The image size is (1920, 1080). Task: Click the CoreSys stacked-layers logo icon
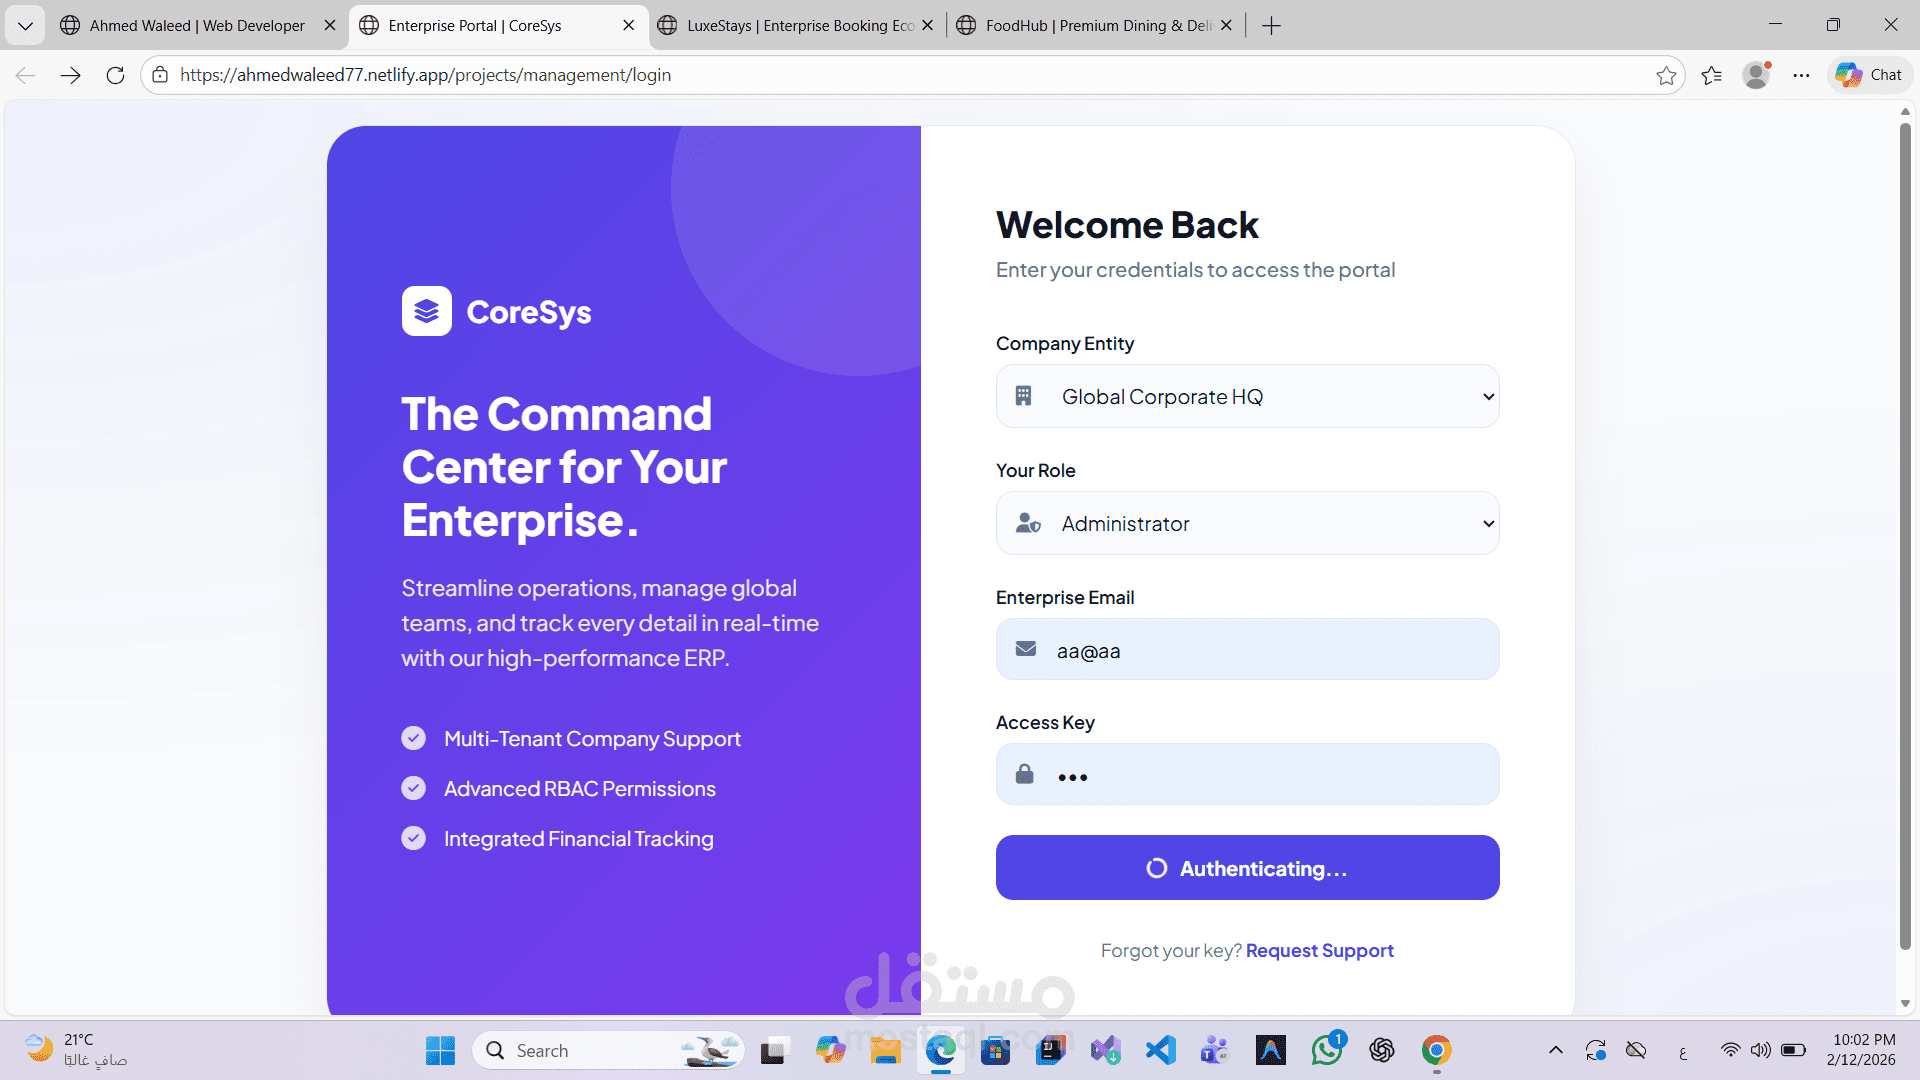[x=427, y=312]
